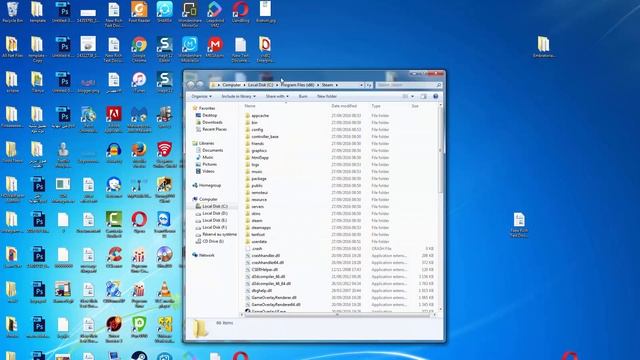This screenshot has width=640, height=360.
Task: Expand the arrow after Steam in breadcrumb
Action: 337,85
